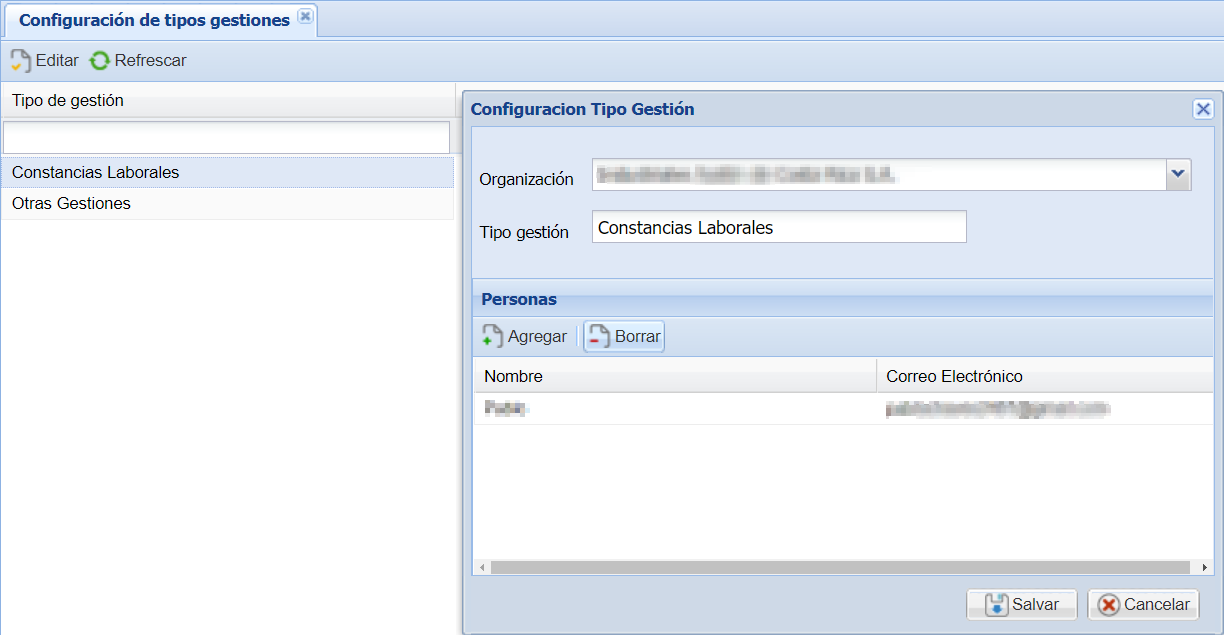Click the horizontal scrollbar left arrow

(482, 568)
